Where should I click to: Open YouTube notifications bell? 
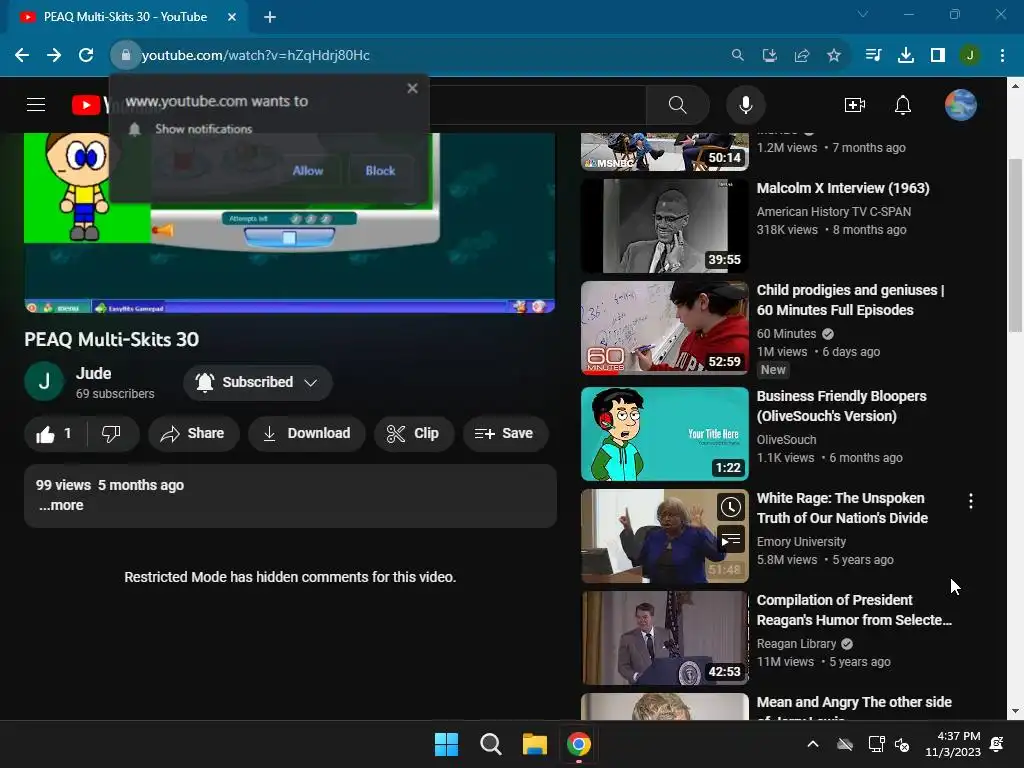[903, 104]
